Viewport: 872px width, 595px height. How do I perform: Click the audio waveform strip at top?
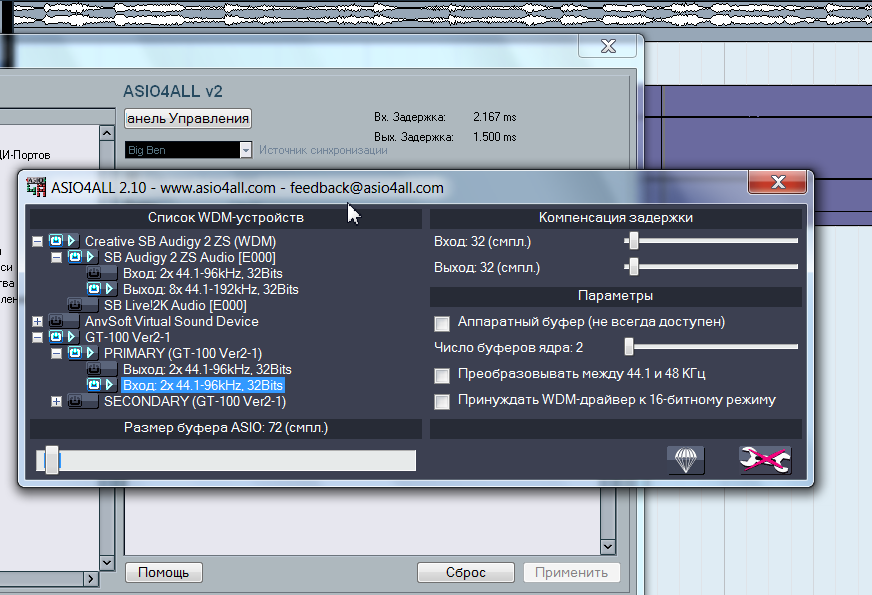click(x=442, y=14)
